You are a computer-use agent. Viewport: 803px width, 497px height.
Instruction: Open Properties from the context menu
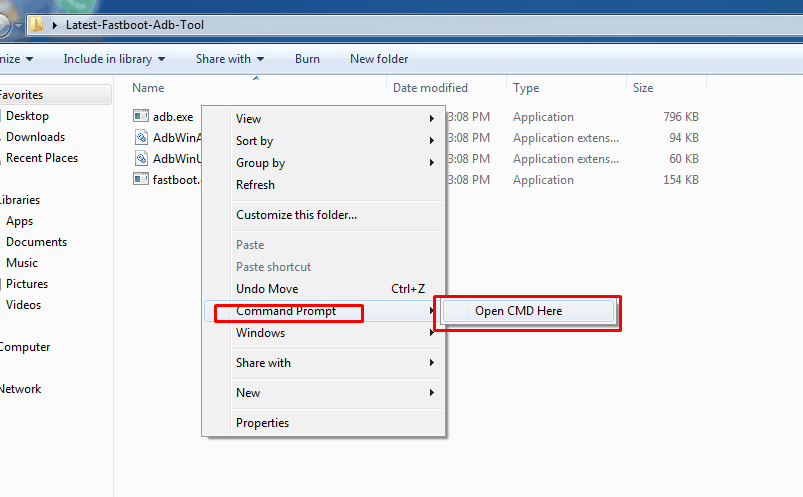click(x=262, y=423)
